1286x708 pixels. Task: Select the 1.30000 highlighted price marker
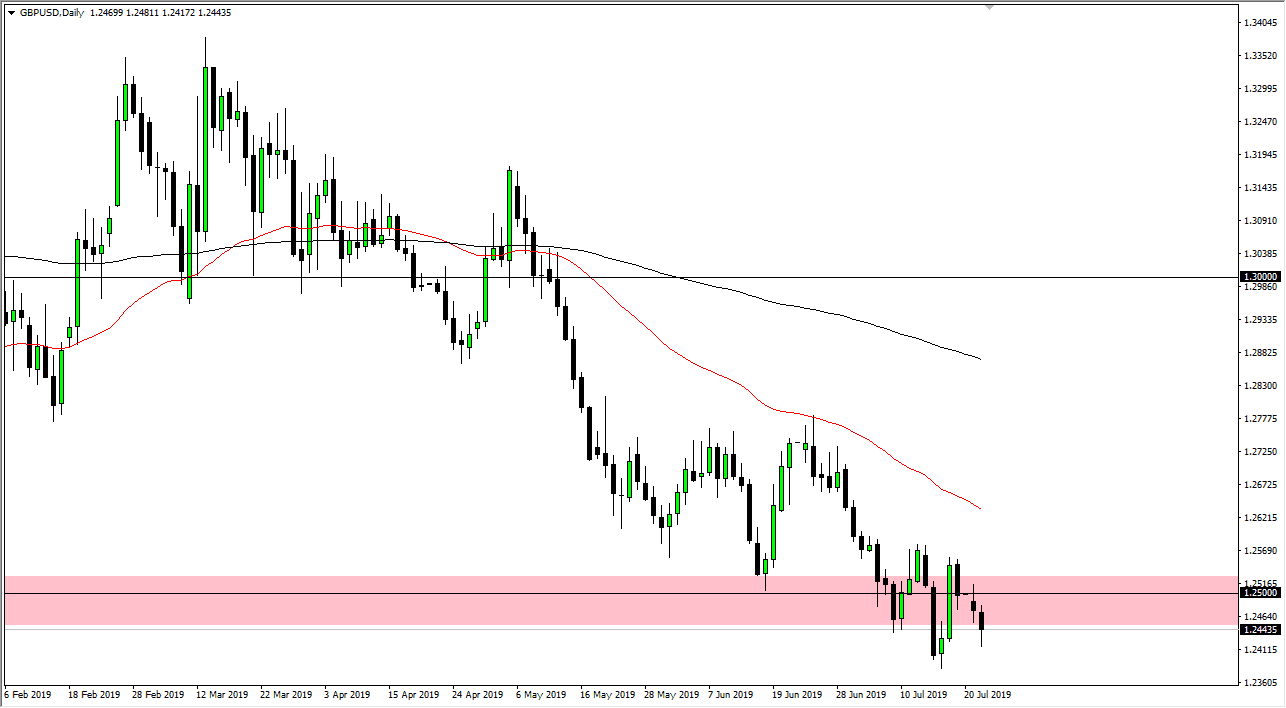pyautogui.click(x=1258, y=277)
